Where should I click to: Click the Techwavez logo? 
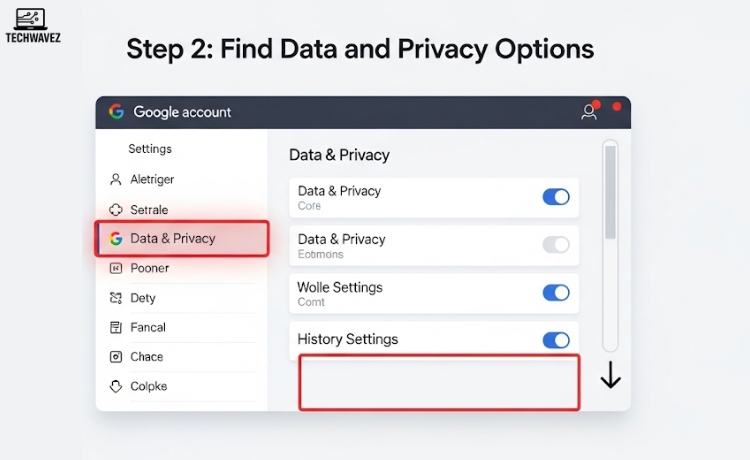point(31,24)
